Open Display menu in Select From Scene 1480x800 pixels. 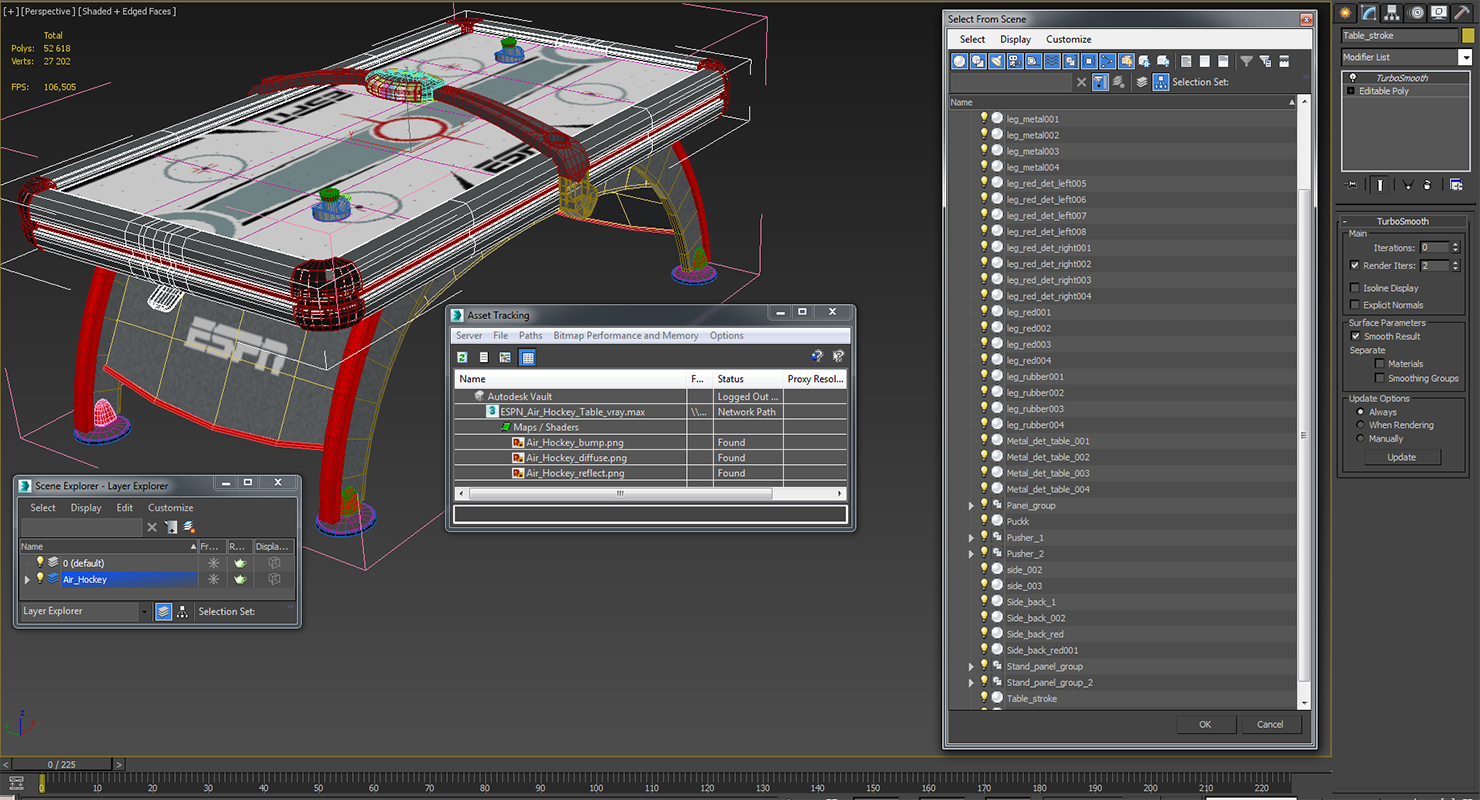pos(1015,39)
